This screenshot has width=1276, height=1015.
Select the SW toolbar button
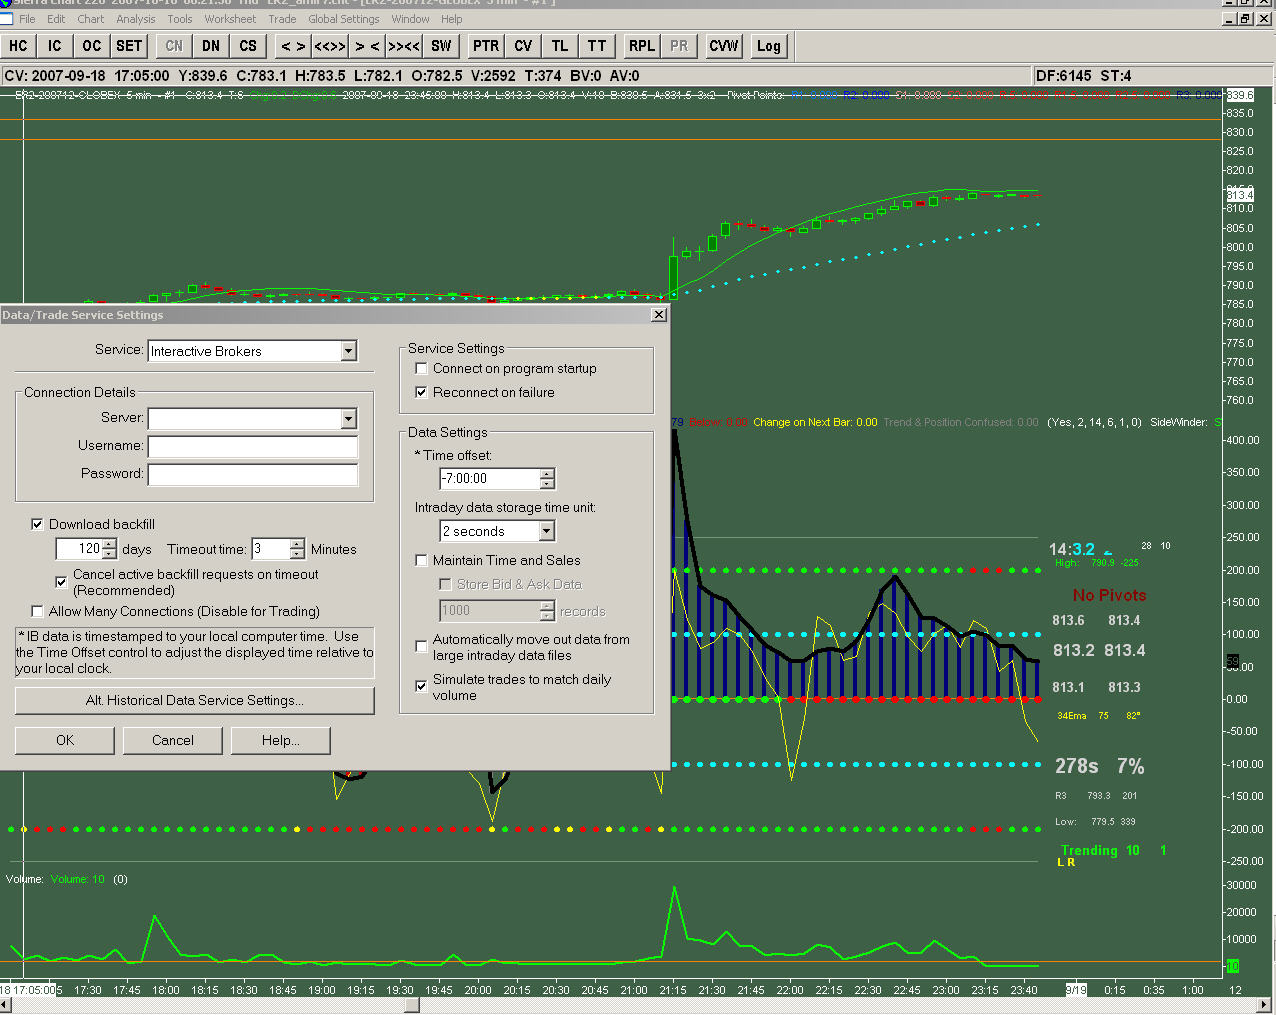pyautogui.click(x=441, y=46)
